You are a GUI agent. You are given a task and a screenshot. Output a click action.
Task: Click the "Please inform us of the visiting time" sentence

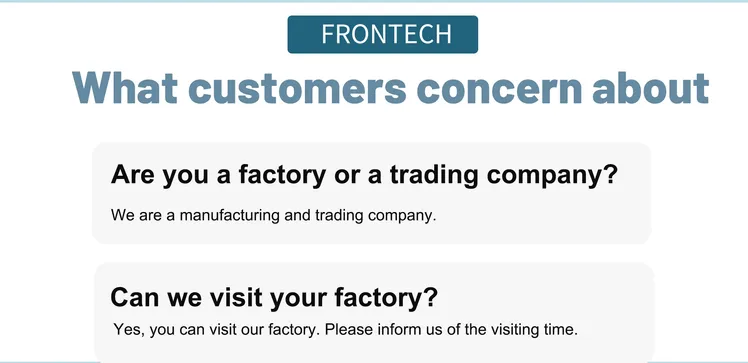[x=451, y=330]
